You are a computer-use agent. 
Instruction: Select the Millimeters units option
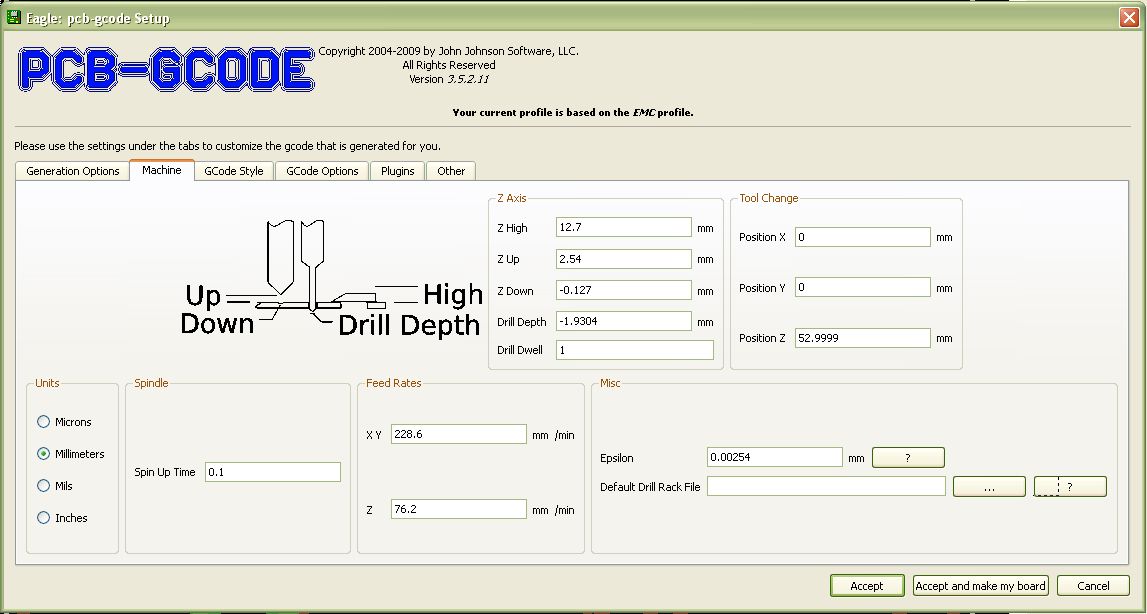44,454
